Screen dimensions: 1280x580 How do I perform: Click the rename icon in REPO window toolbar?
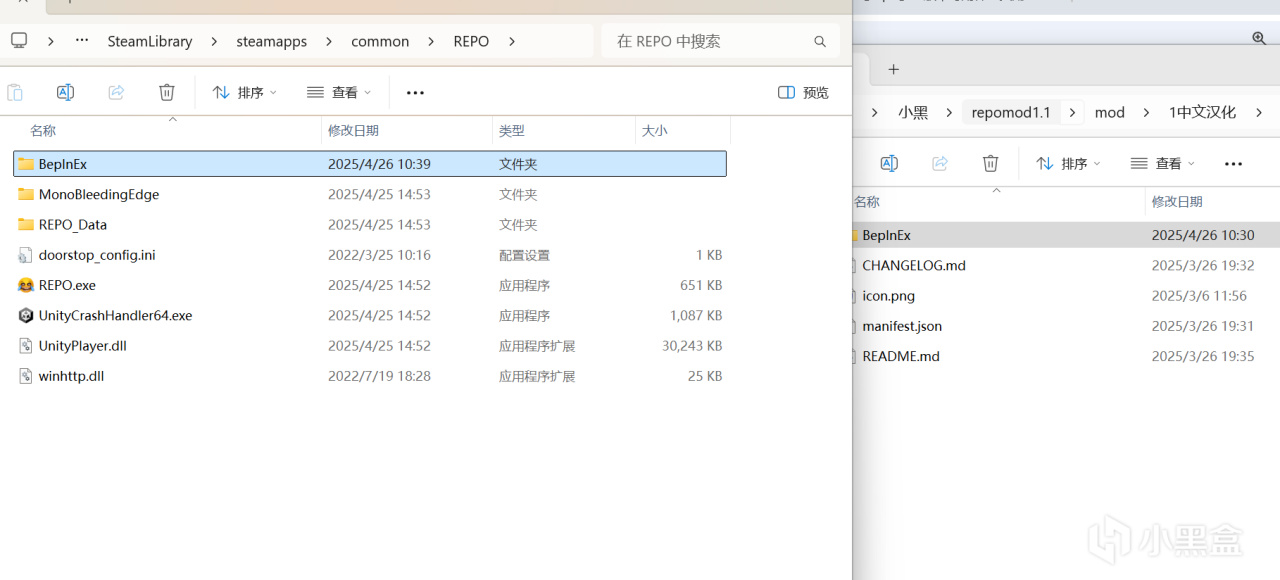coord(65,92)
